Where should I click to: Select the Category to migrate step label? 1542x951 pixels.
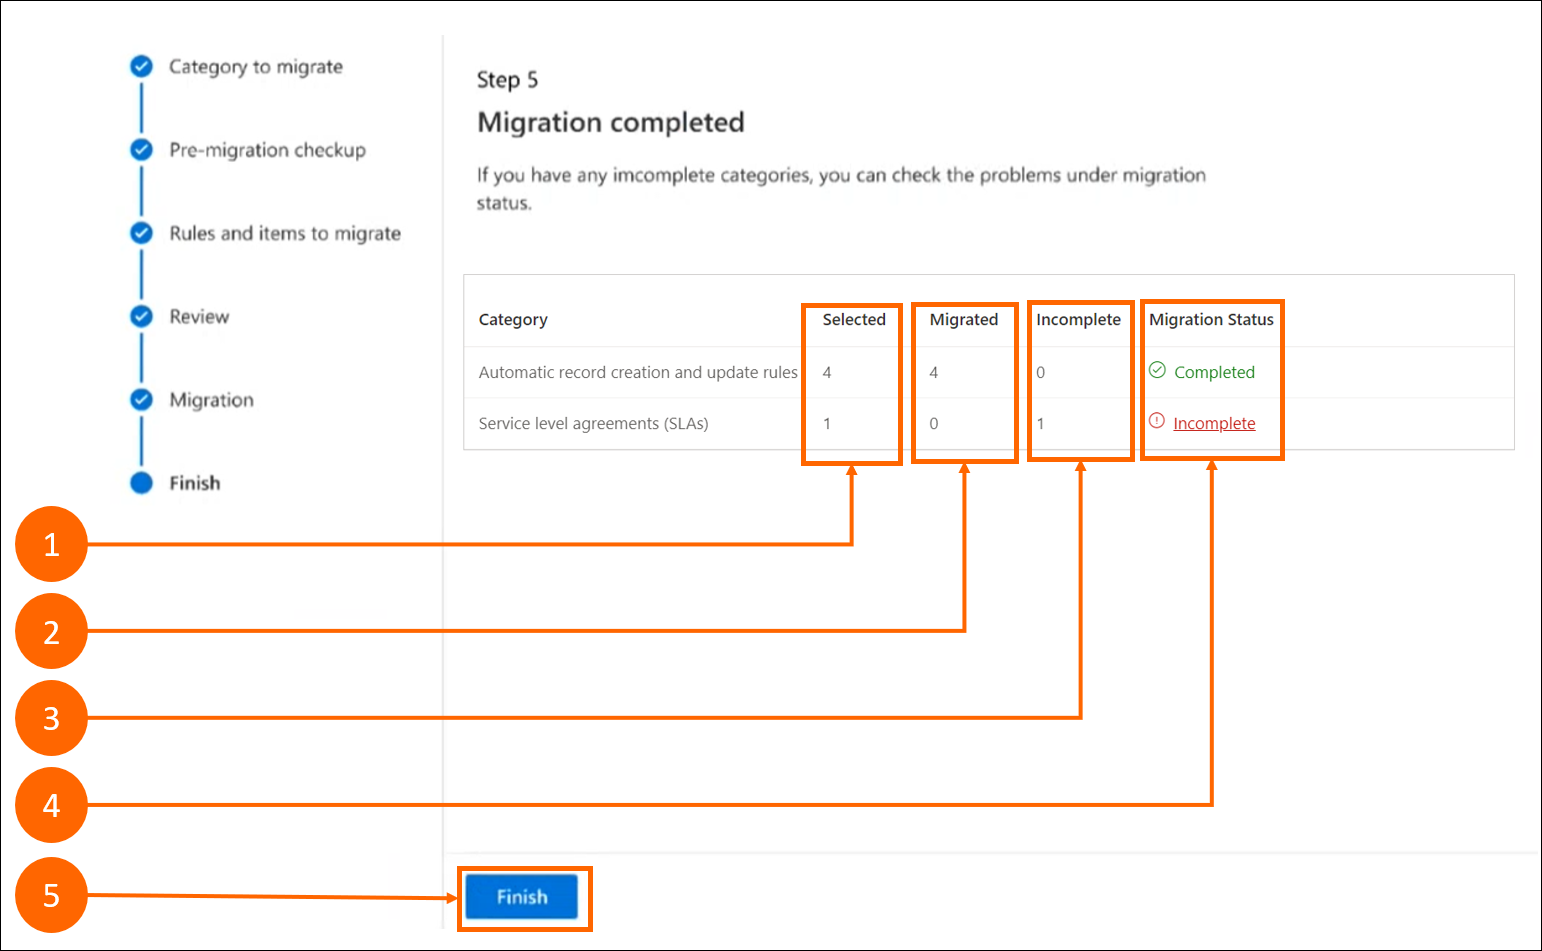pos(256,67)
